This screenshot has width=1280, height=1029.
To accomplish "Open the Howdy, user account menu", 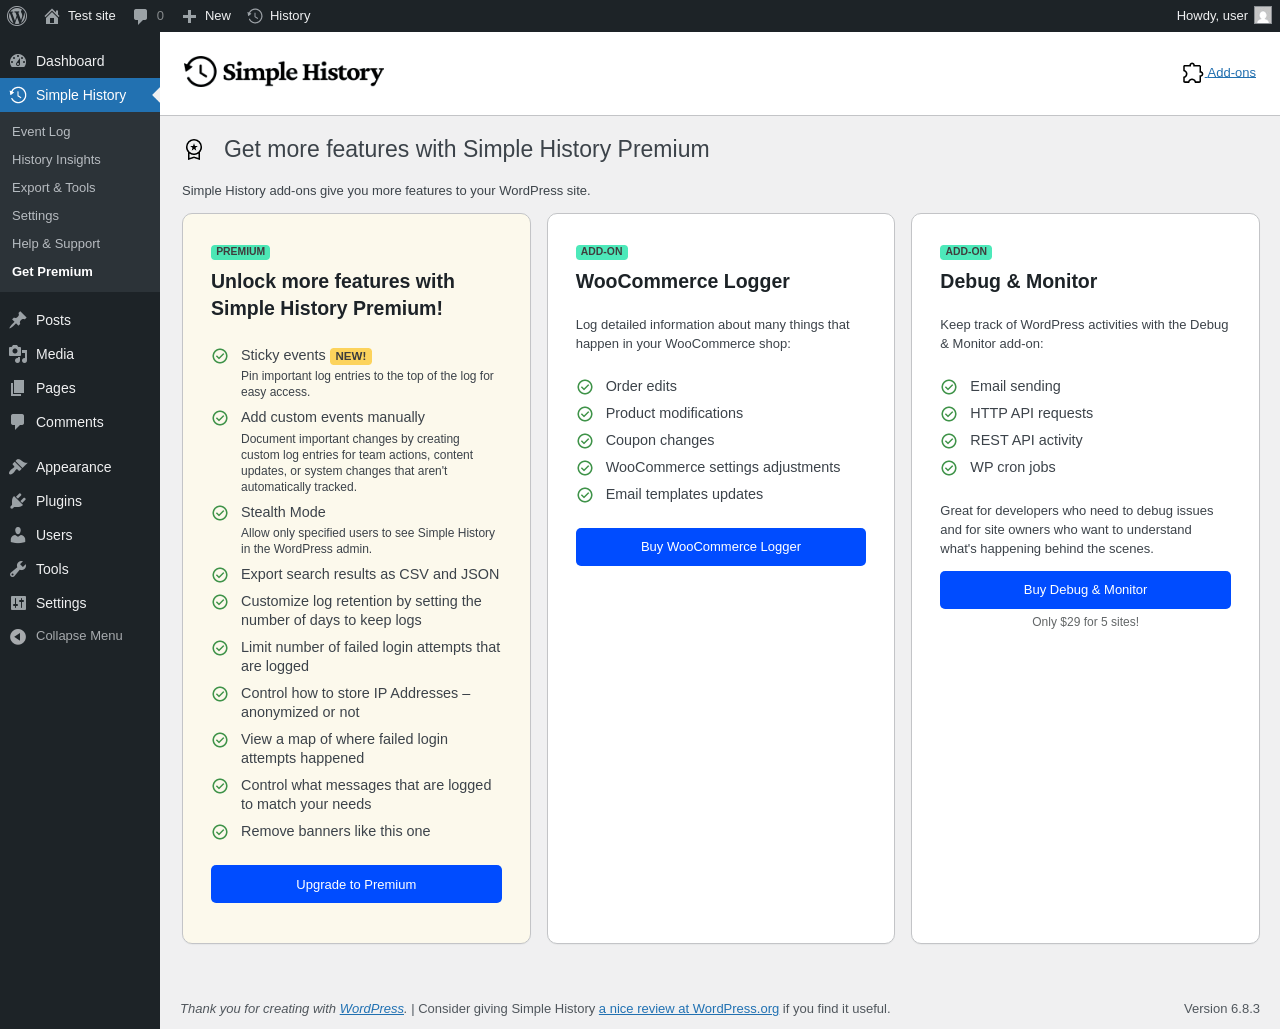I will click(1211, 16).
